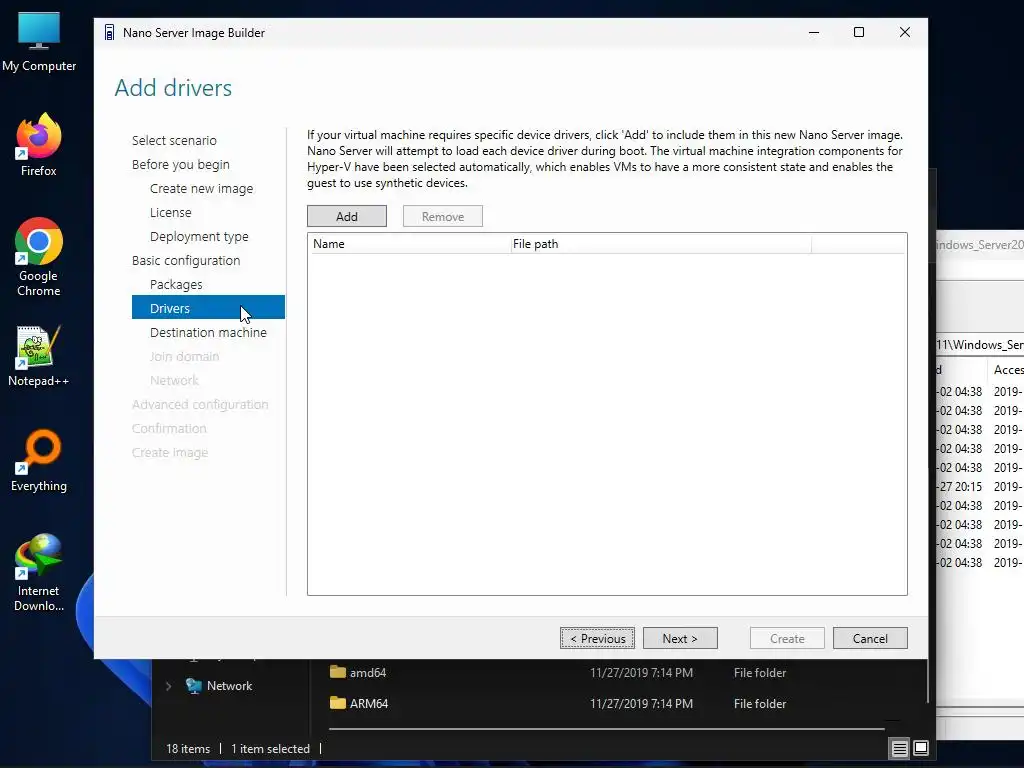Click the Network icon in Explorer sidebar
This screenshot has height=768, width=1024.
click(194, 686)
